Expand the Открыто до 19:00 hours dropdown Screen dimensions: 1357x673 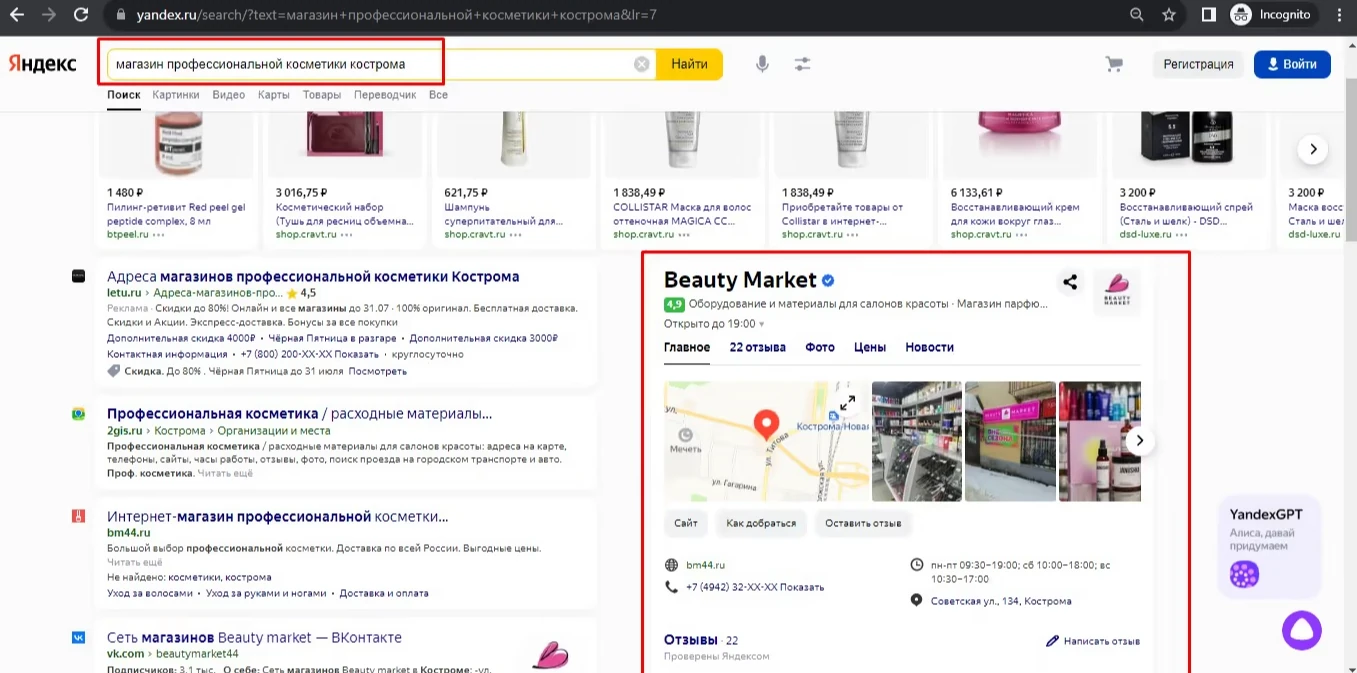tap(714, 324)
